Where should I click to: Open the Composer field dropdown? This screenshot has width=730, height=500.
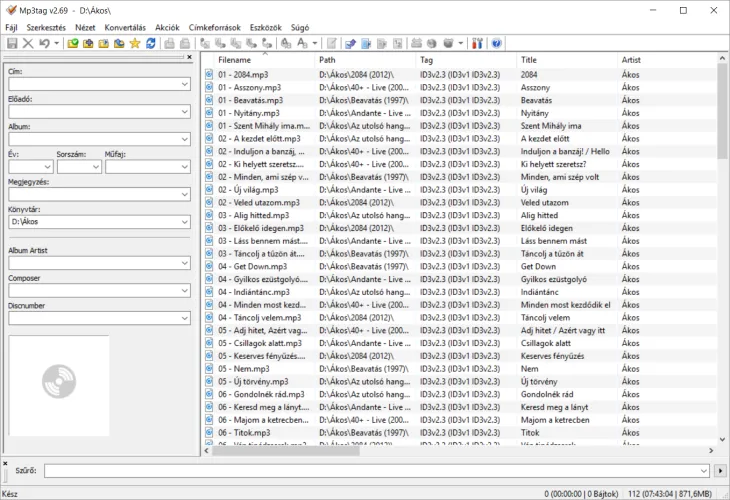tap(184, 291)
